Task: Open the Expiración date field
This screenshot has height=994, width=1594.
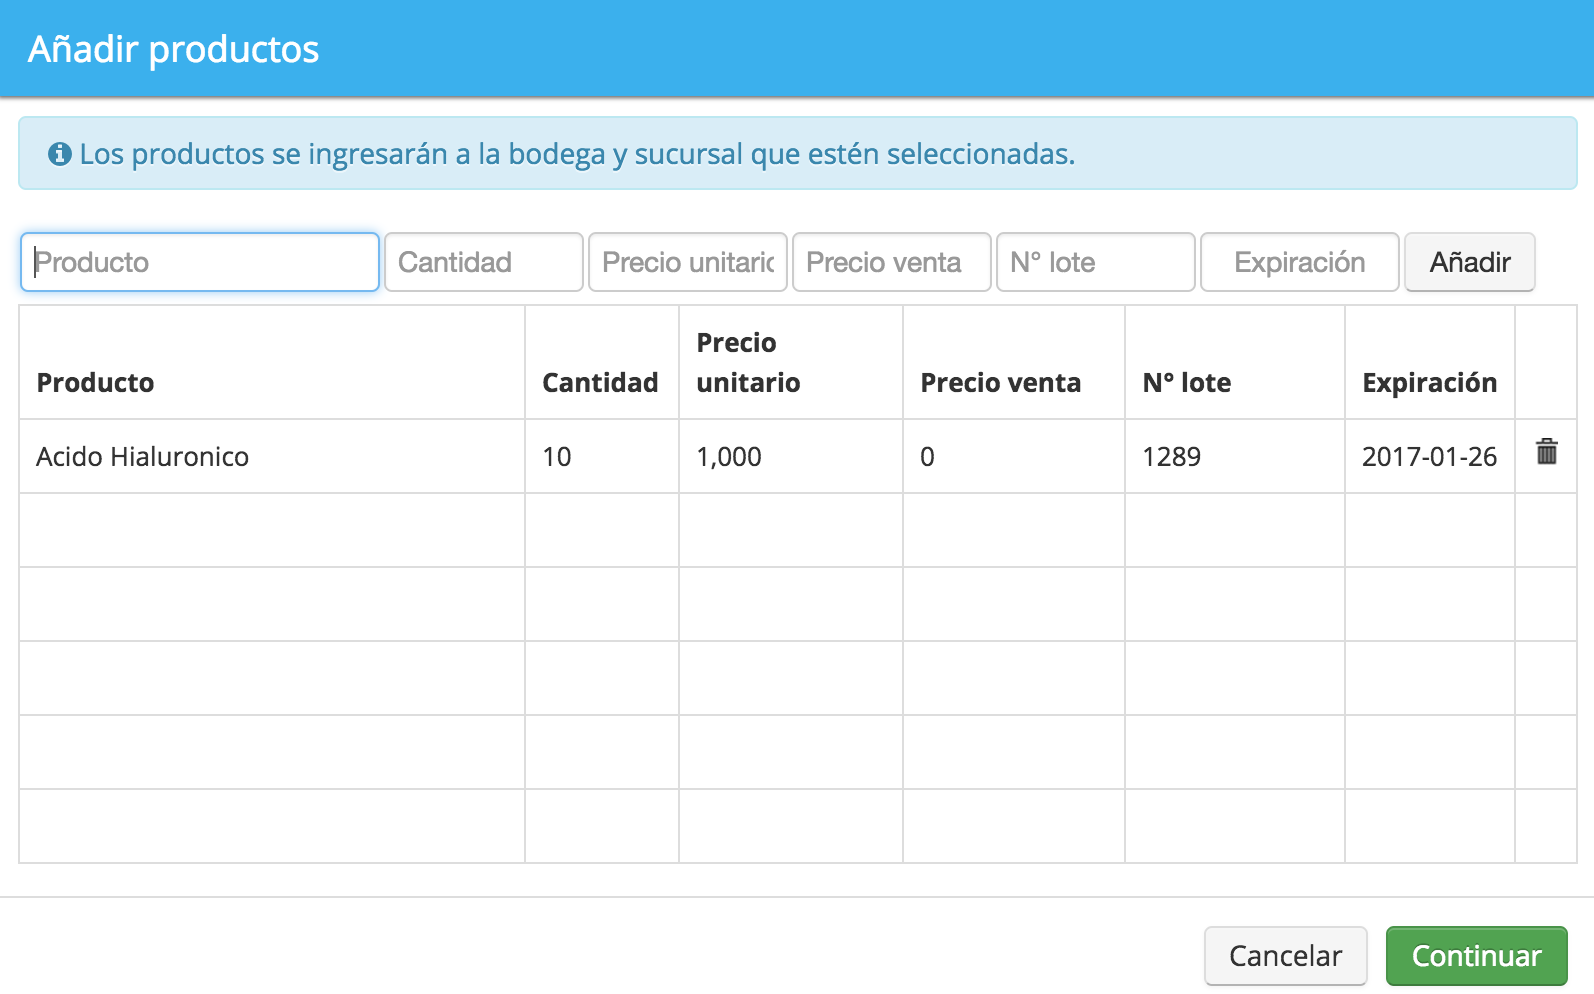Action: 1300,262
